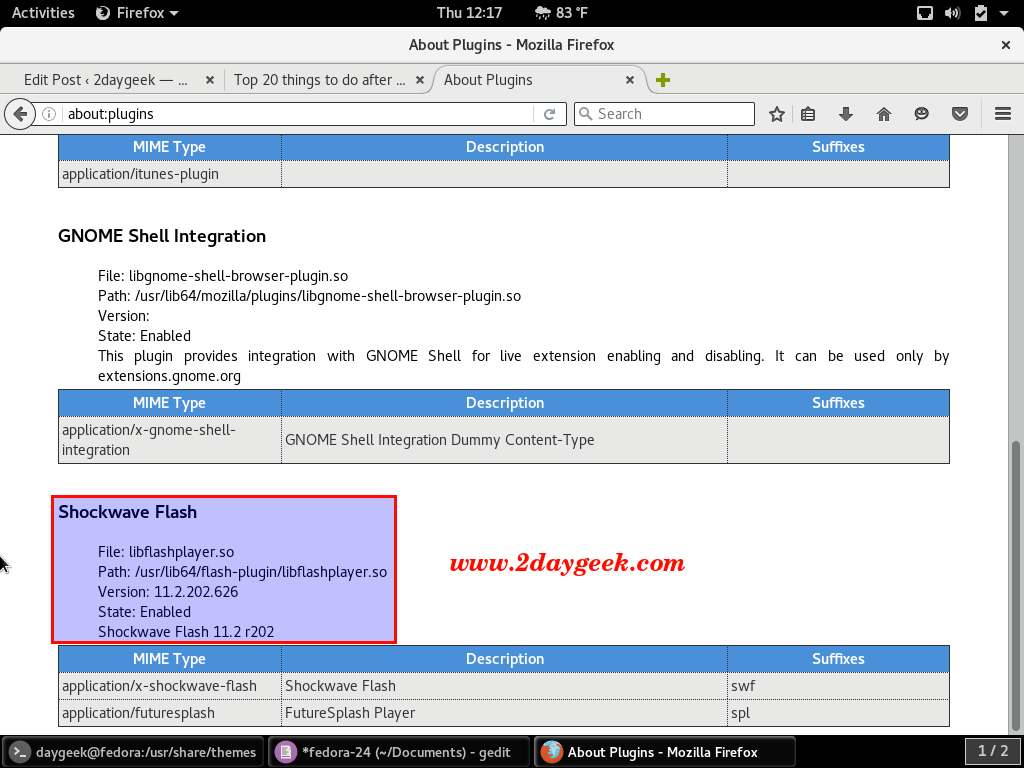Close the Top 20 things tab

420,80
